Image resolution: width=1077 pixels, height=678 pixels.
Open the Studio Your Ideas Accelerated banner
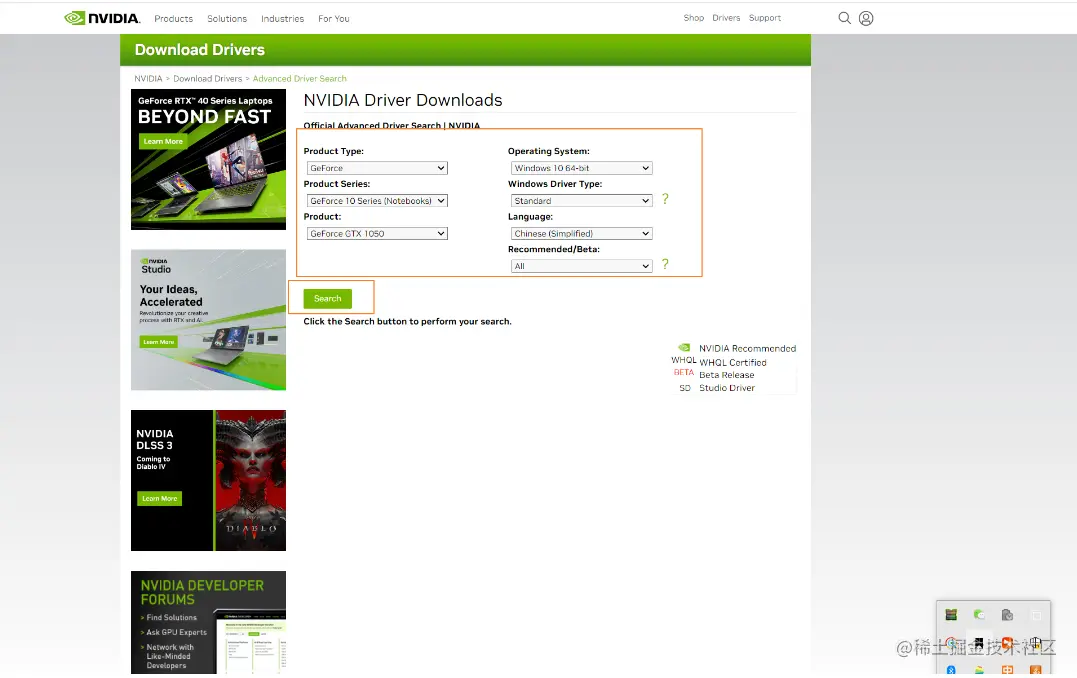pyautogui.click(x=208, y=320)
